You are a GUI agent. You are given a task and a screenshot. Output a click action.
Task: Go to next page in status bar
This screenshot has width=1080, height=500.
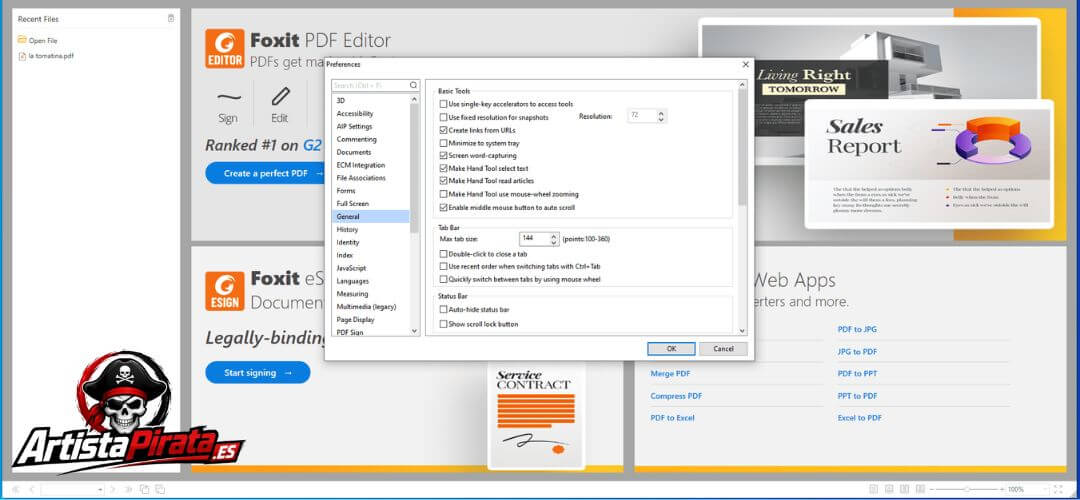[112, 490]
